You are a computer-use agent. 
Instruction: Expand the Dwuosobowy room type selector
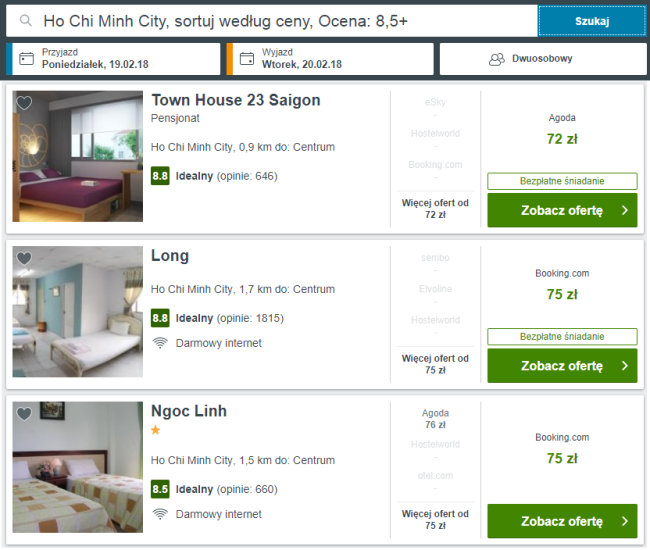click(541, 58)
